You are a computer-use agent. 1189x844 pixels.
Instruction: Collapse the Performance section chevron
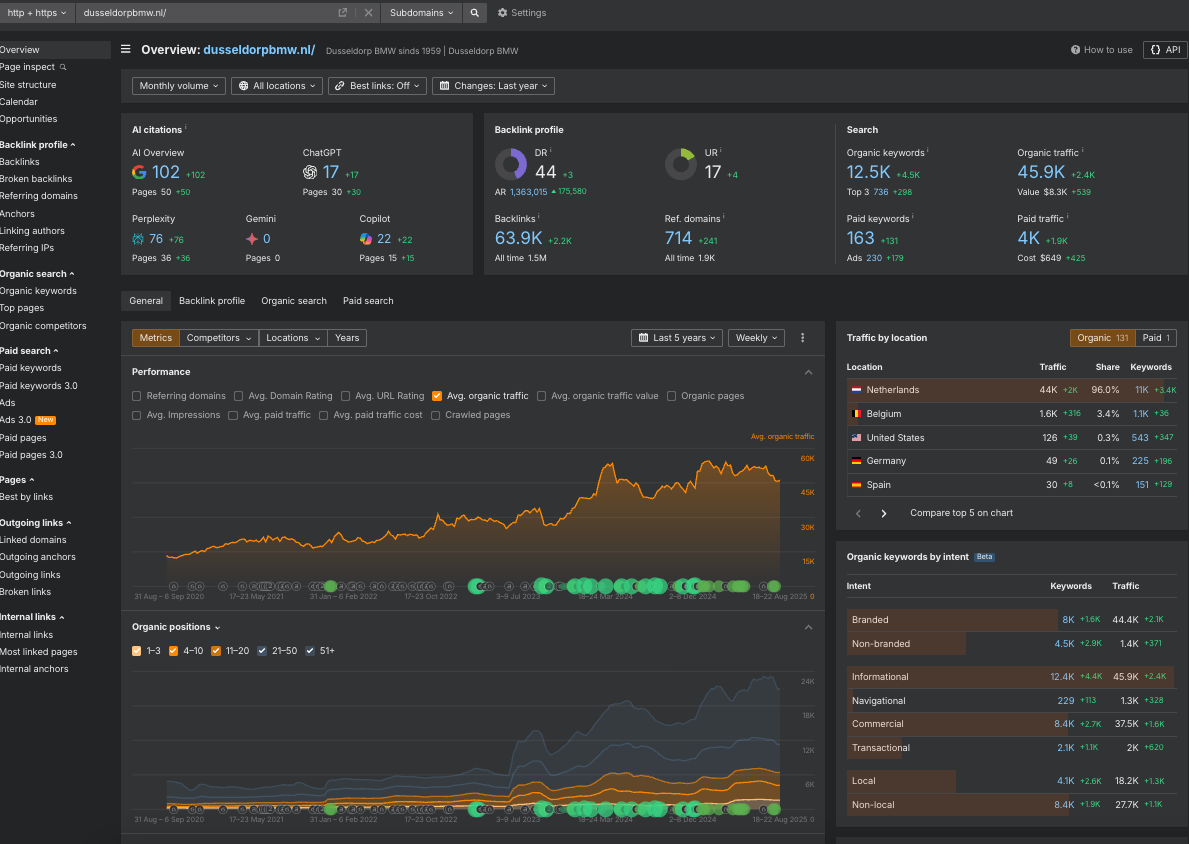(x=808, y=372)
